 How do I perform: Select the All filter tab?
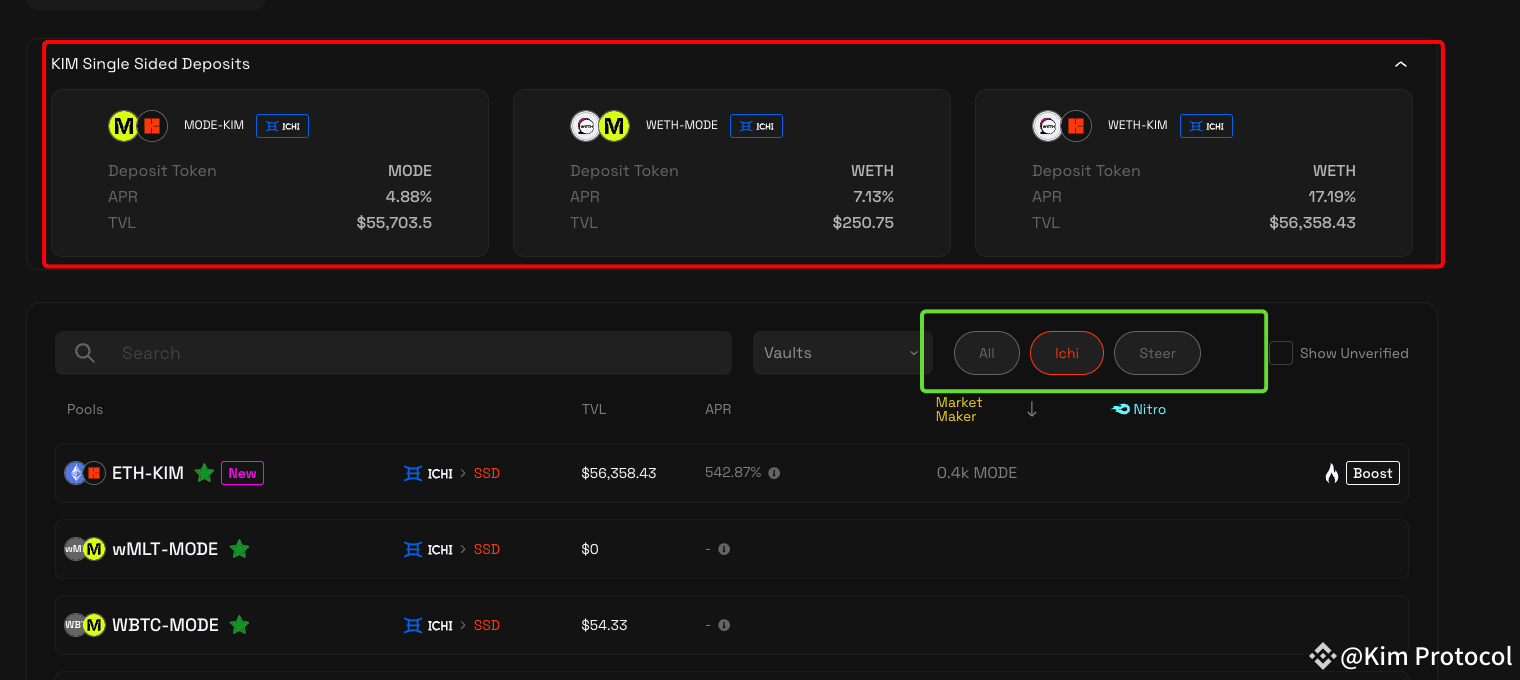(987, 353)
